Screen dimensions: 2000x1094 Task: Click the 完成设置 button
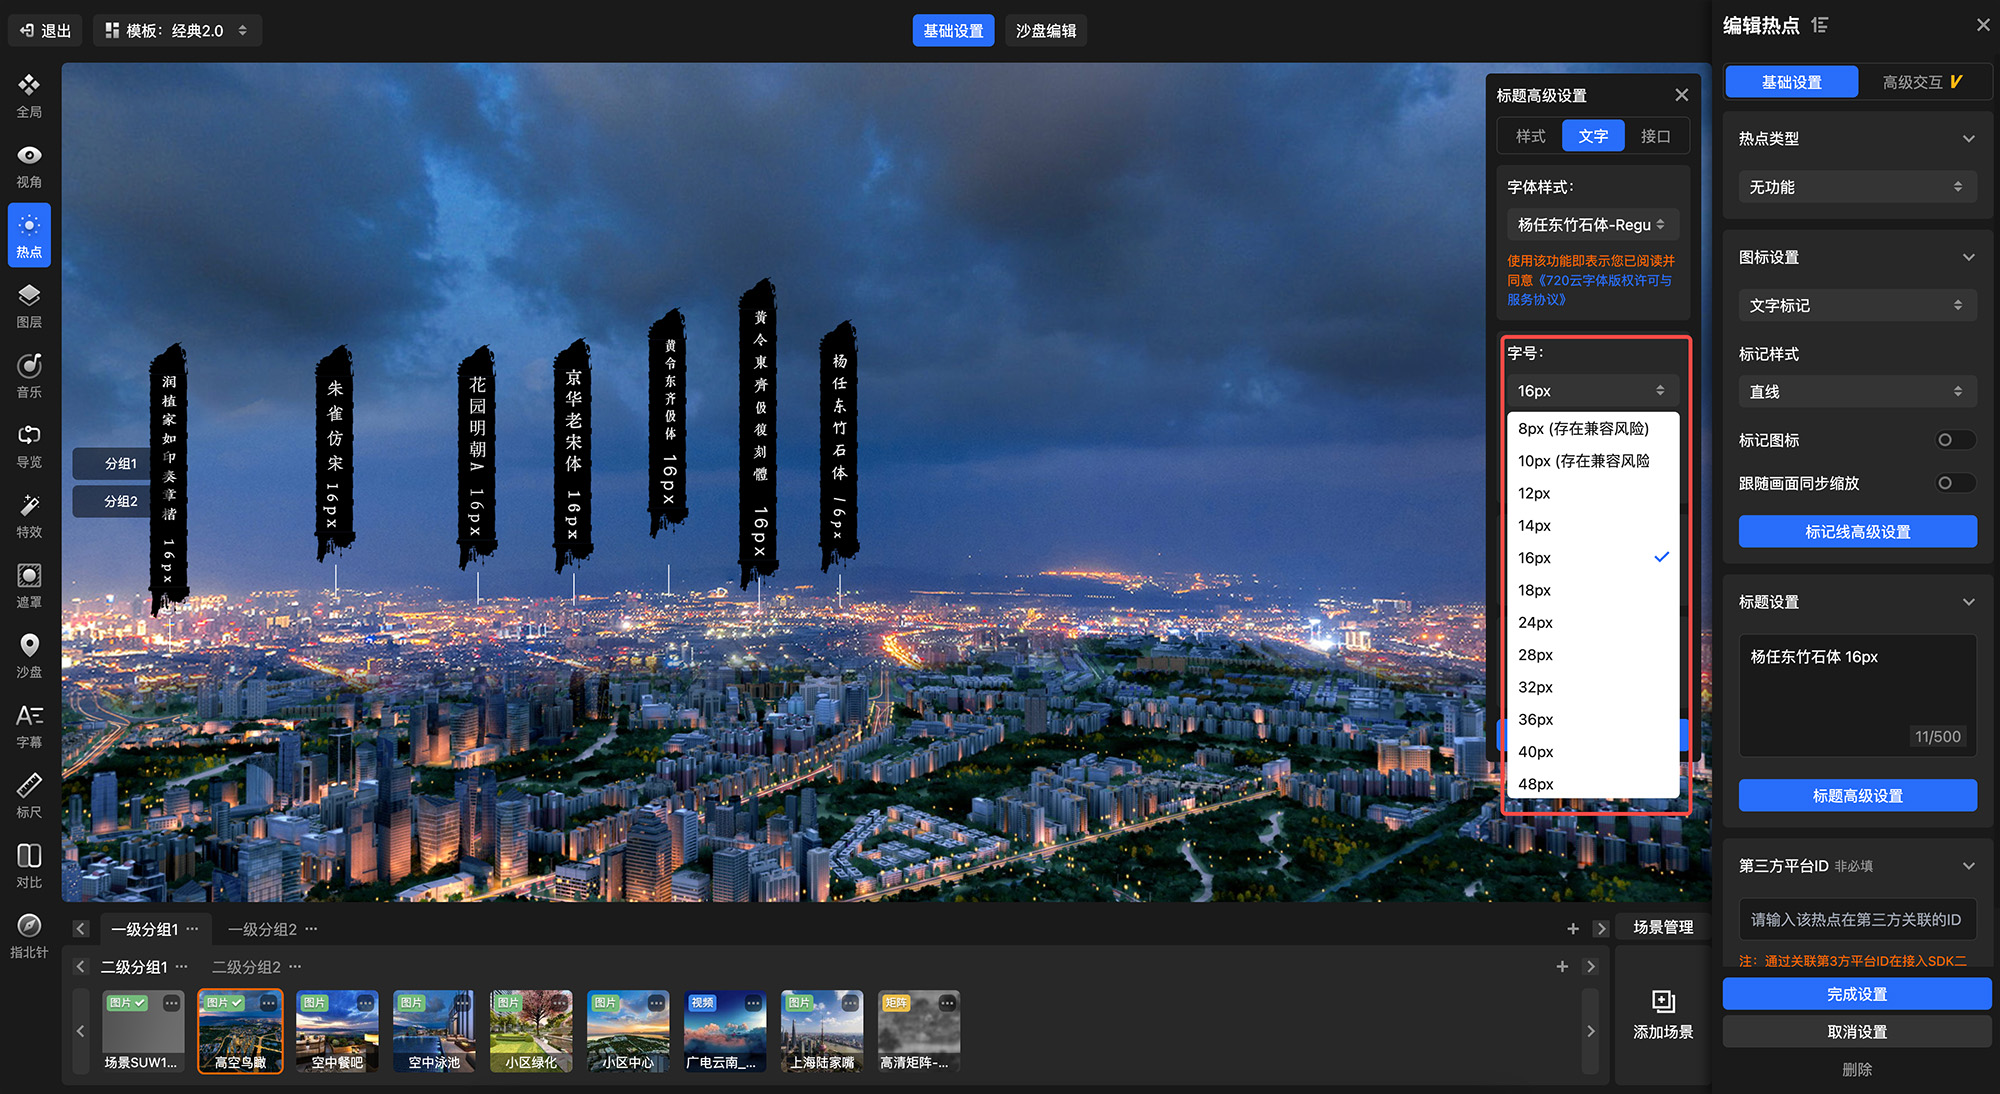1856,994
